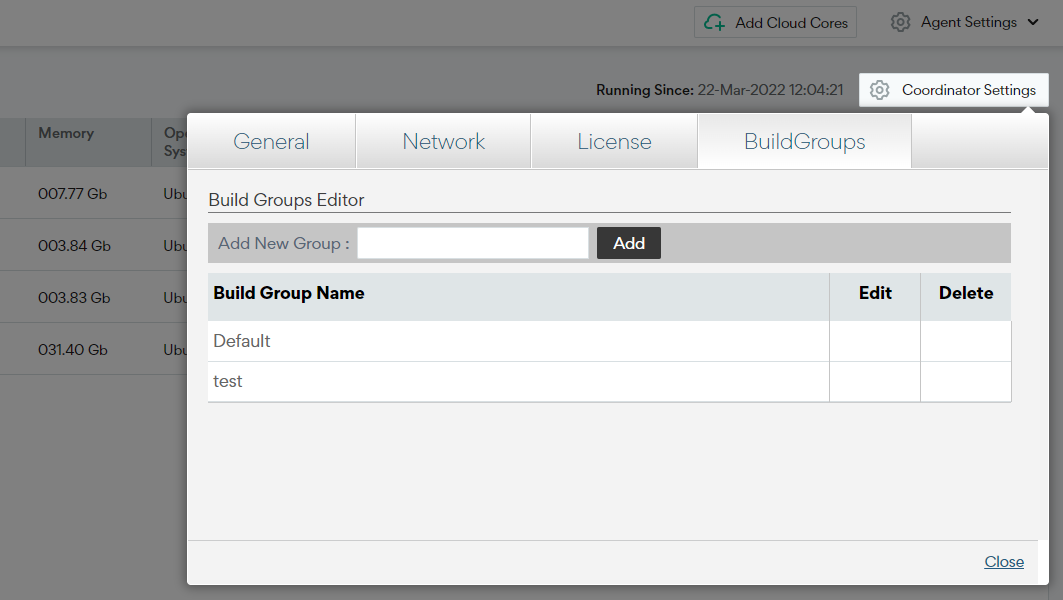This screenshot has width=1063, height=600.
Task: Click the Add button to create group
Action: click(x=628, y=242)
